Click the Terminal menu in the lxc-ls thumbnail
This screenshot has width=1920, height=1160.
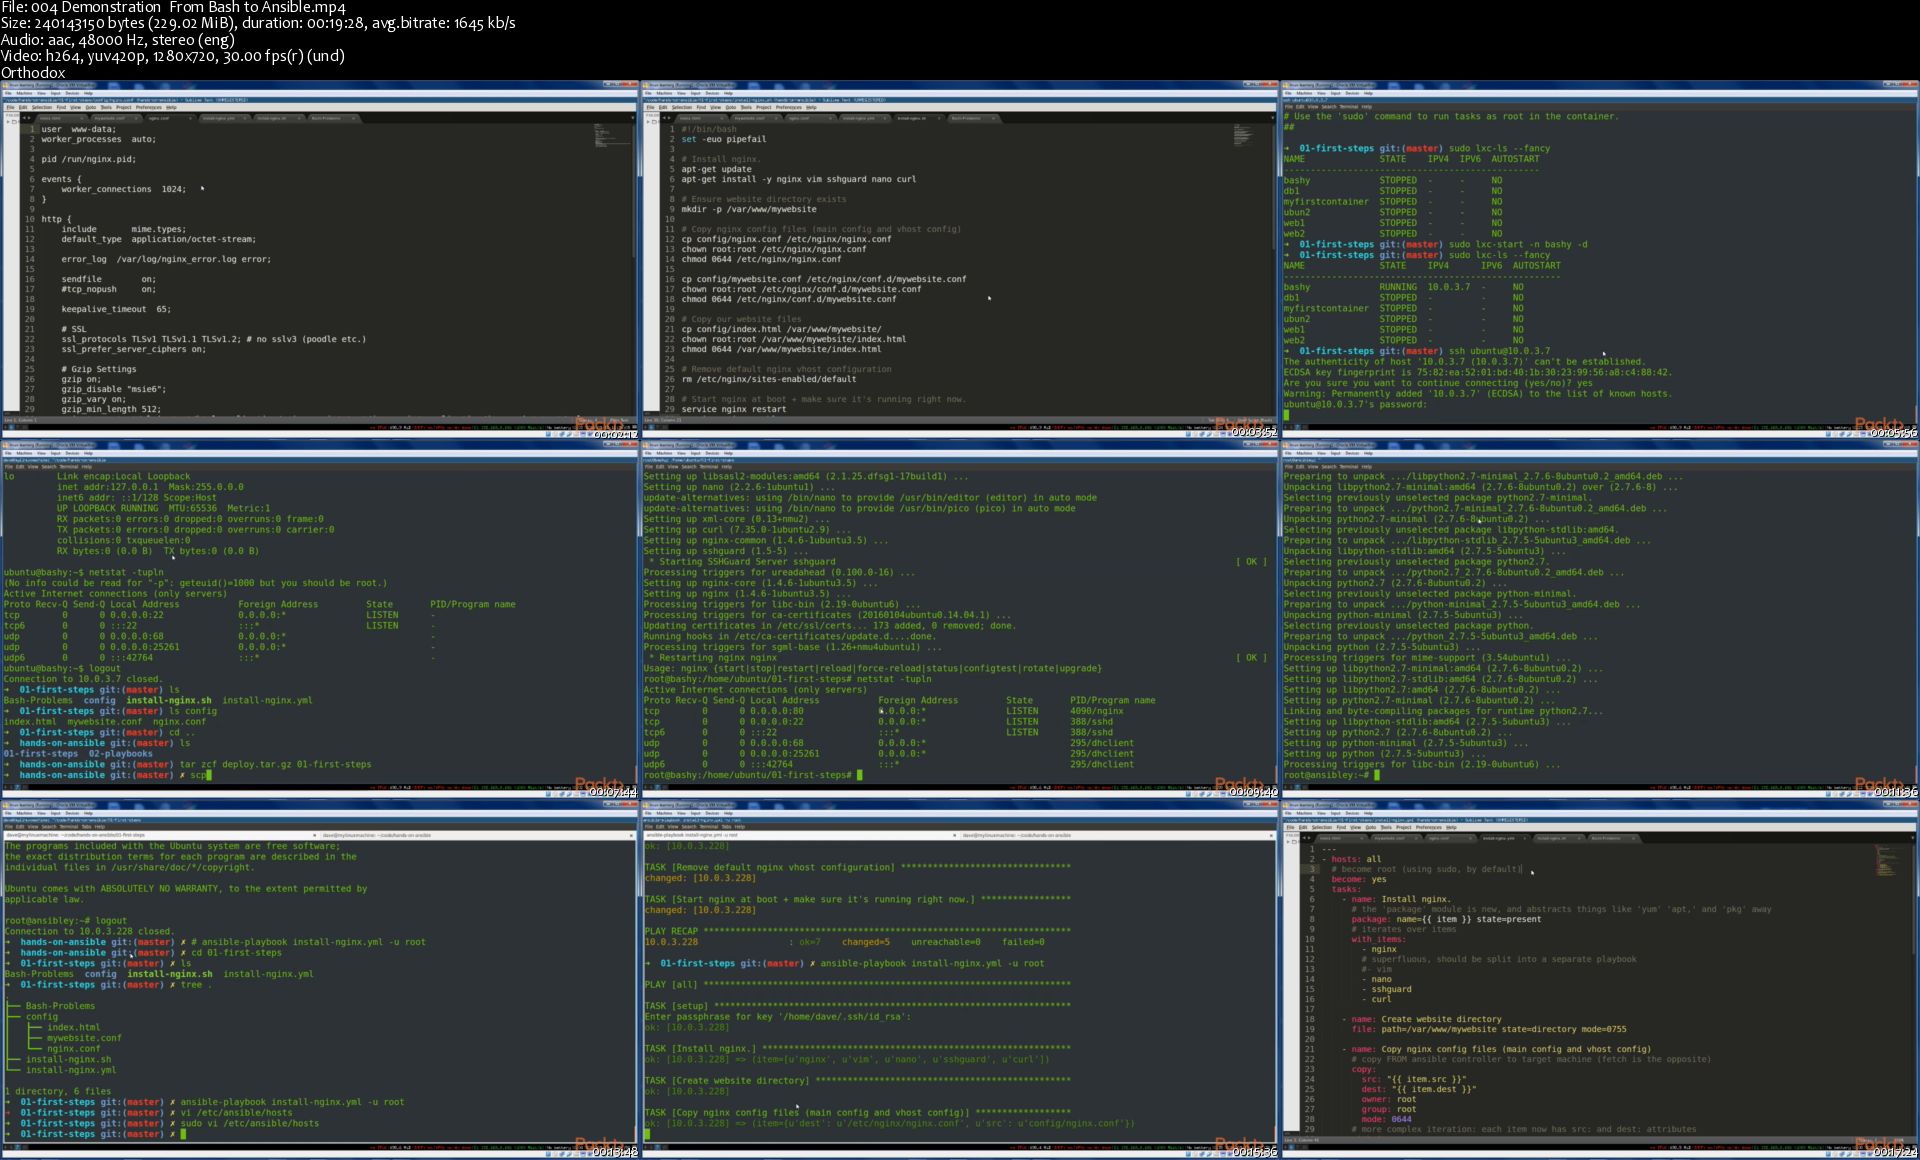click(1348, 107)
